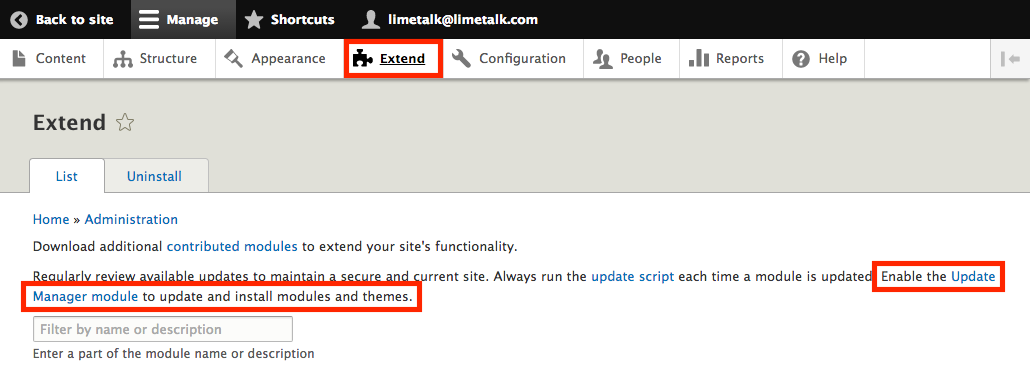
Task: Add Extend page to shortcuts star
Action: click(x=125, y=122)
